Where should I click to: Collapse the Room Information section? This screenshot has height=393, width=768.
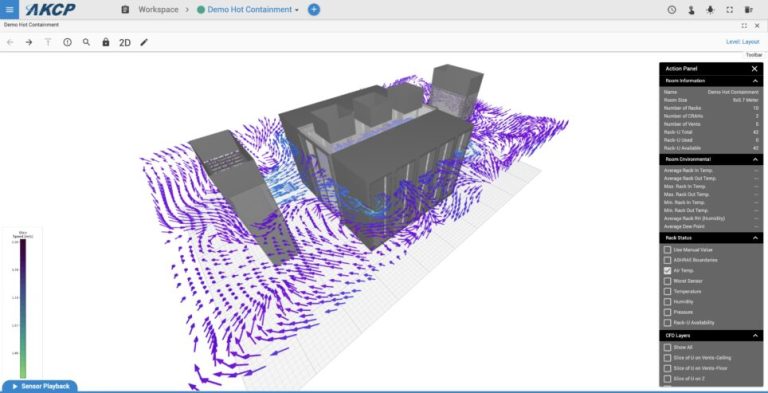[755, 81]
